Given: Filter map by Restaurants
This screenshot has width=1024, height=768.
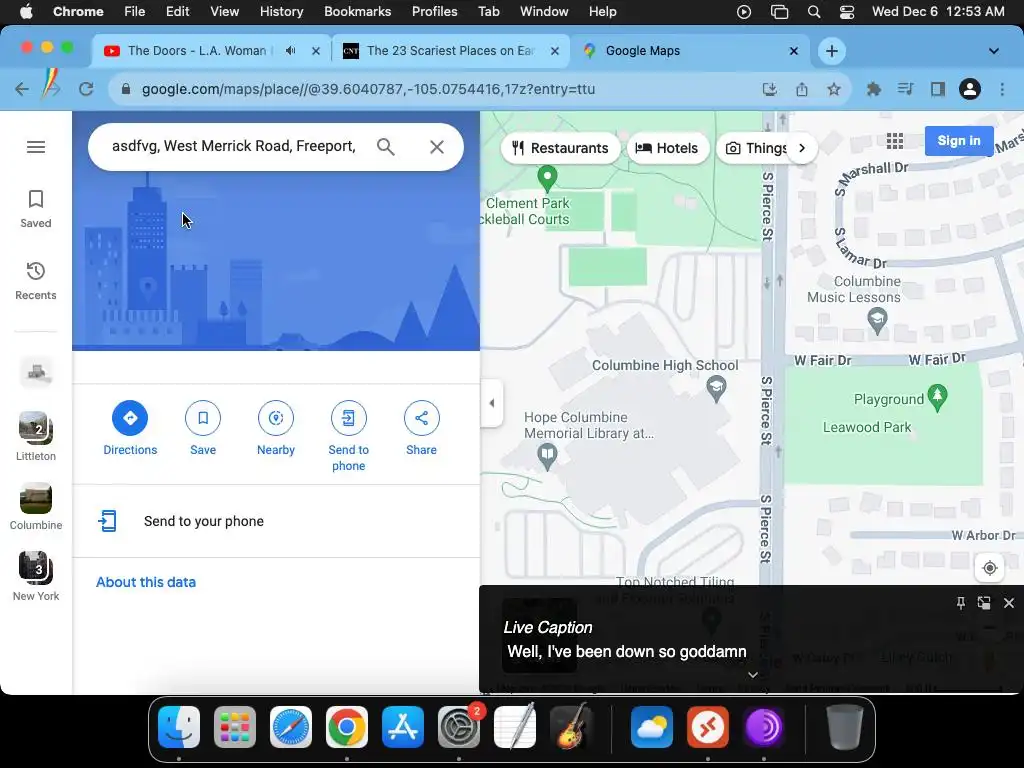Looking at the screenshot, I should coord(560,148).
